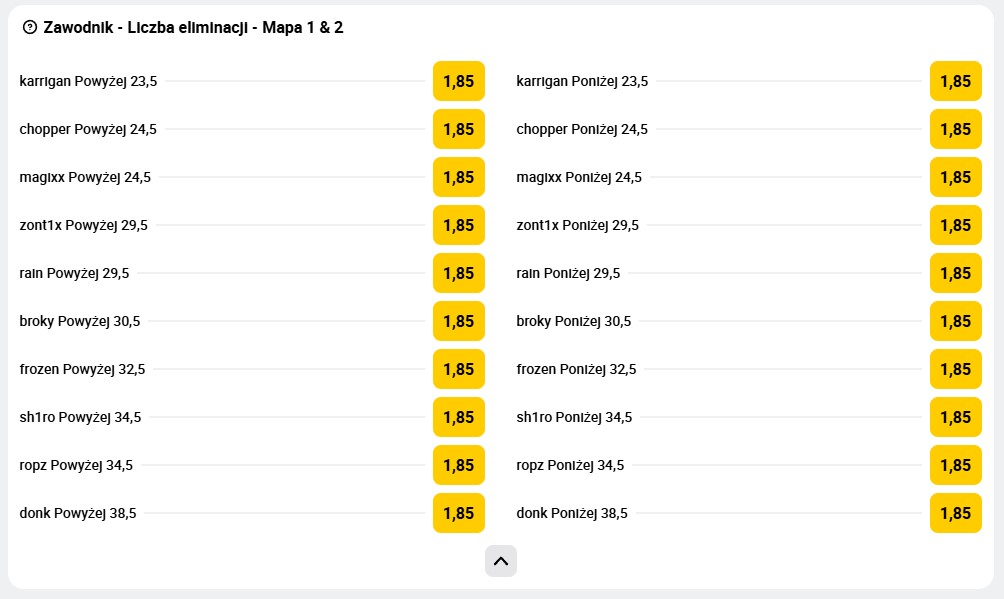Select donk Powyżej 38,5 odds

pyautogui.click(x=458, y=513)
